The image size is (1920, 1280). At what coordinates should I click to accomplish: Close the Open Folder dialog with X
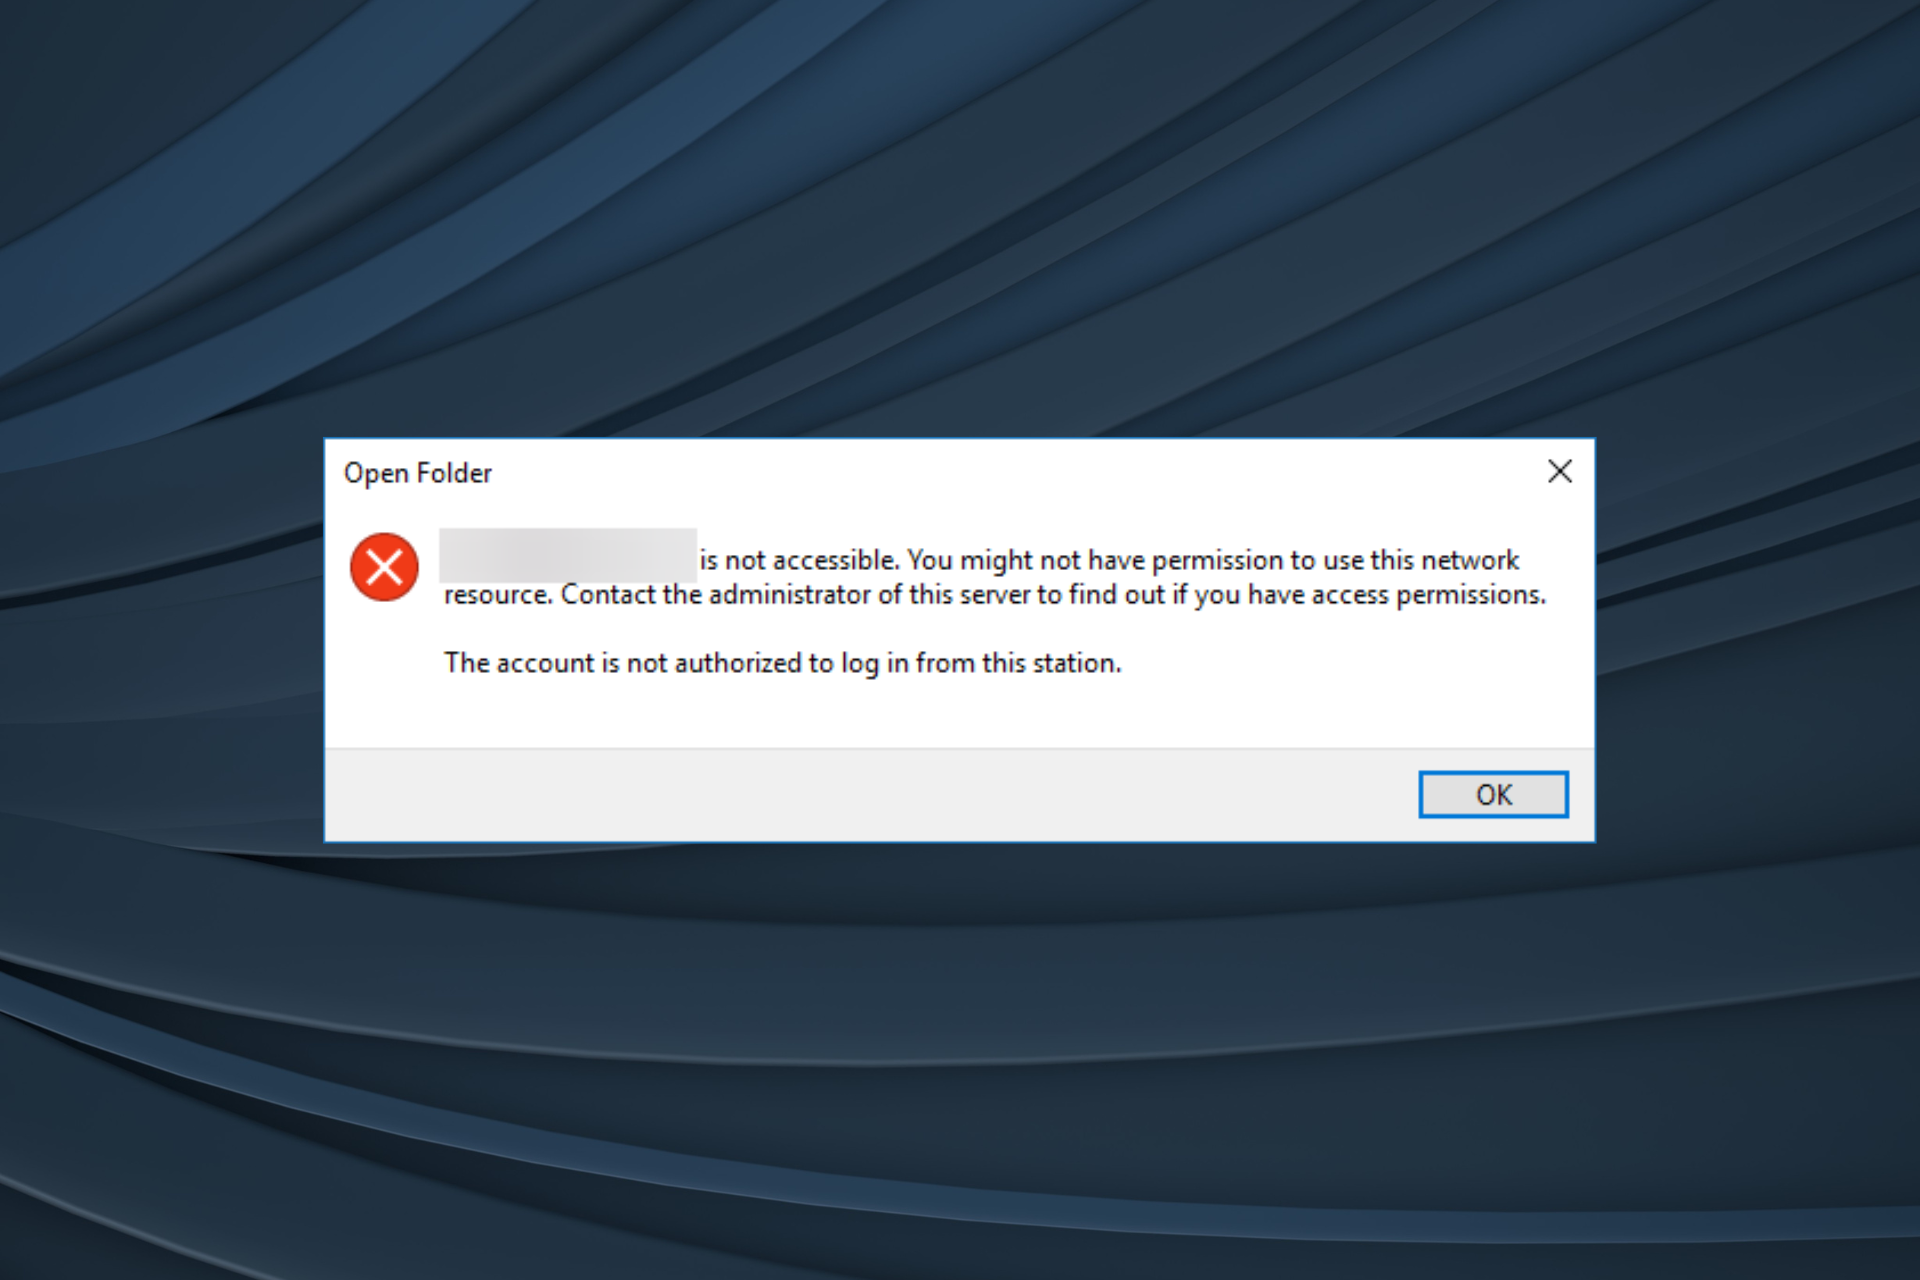point(1560,471)
